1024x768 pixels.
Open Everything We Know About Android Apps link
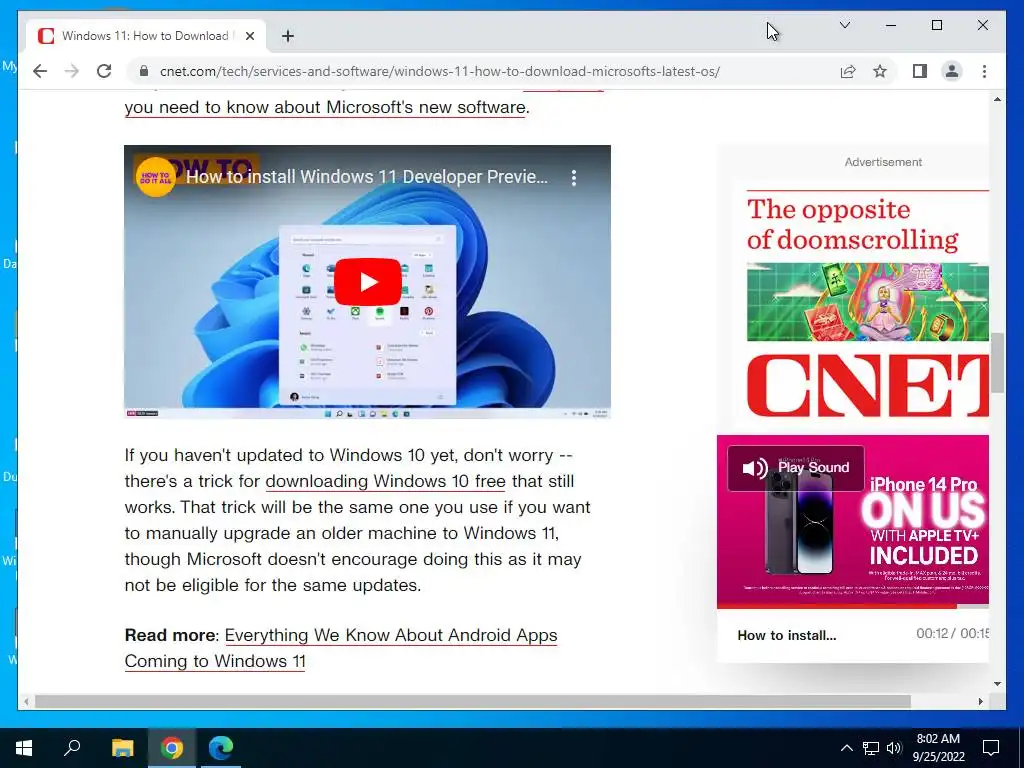pyautogui.click(x=341, y=648)
